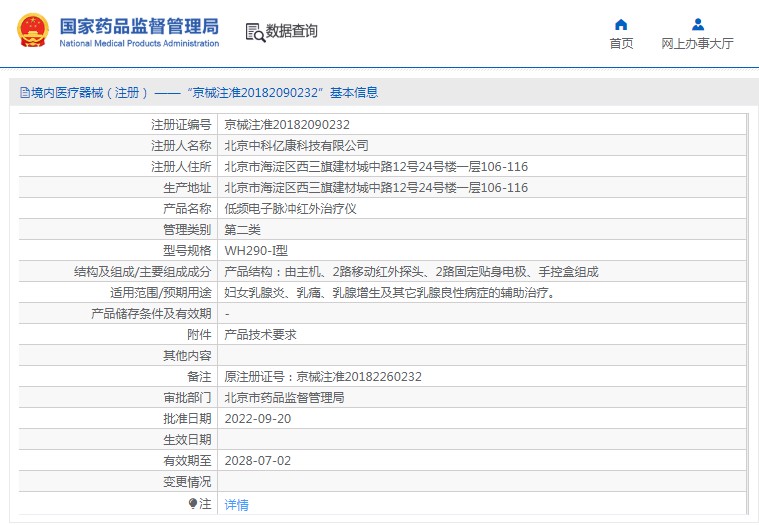Click the 有效期至 row label
This screenshot has height=525, width=759.
pyautogui.click(x=187, y=461)
